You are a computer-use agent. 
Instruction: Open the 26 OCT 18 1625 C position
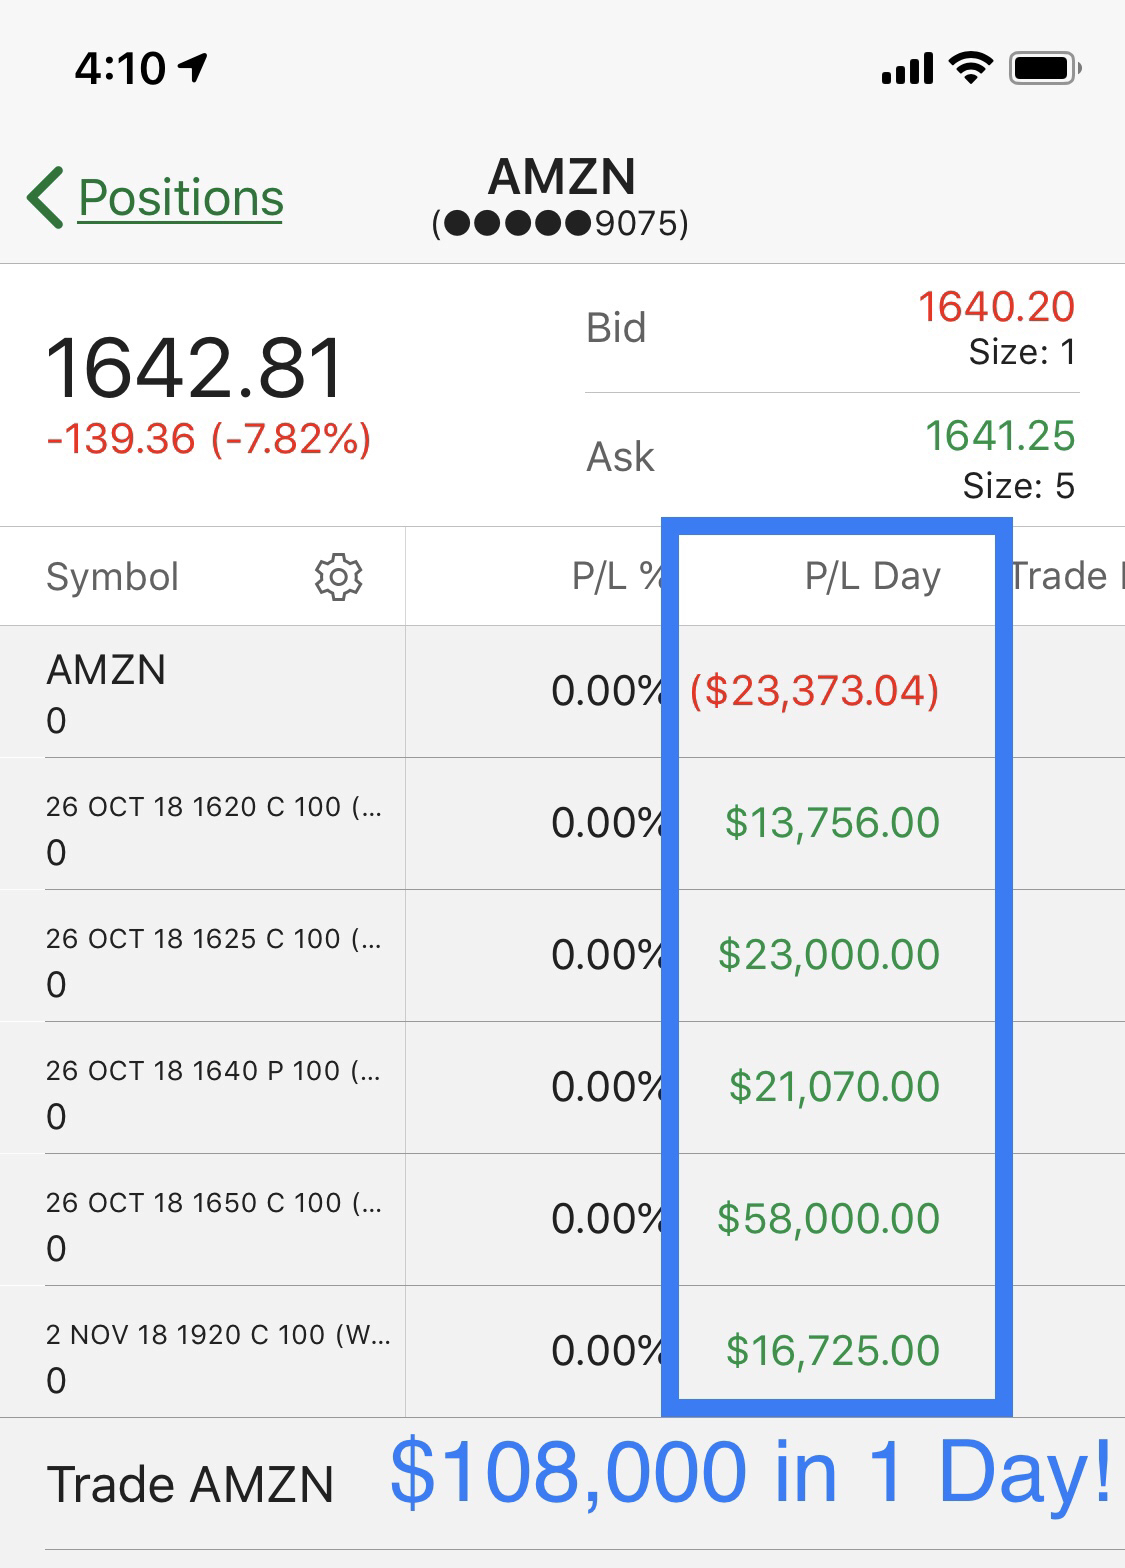click(213, 956)
